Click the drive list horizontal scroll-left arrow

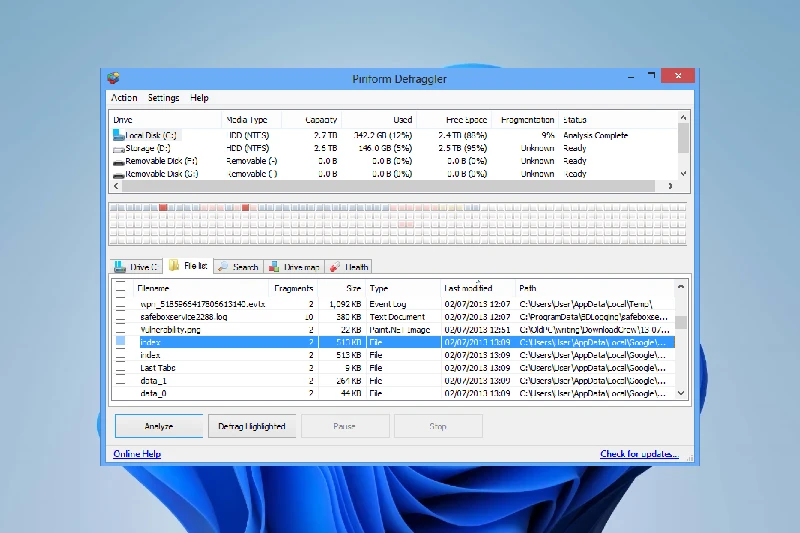click(116, 186)
